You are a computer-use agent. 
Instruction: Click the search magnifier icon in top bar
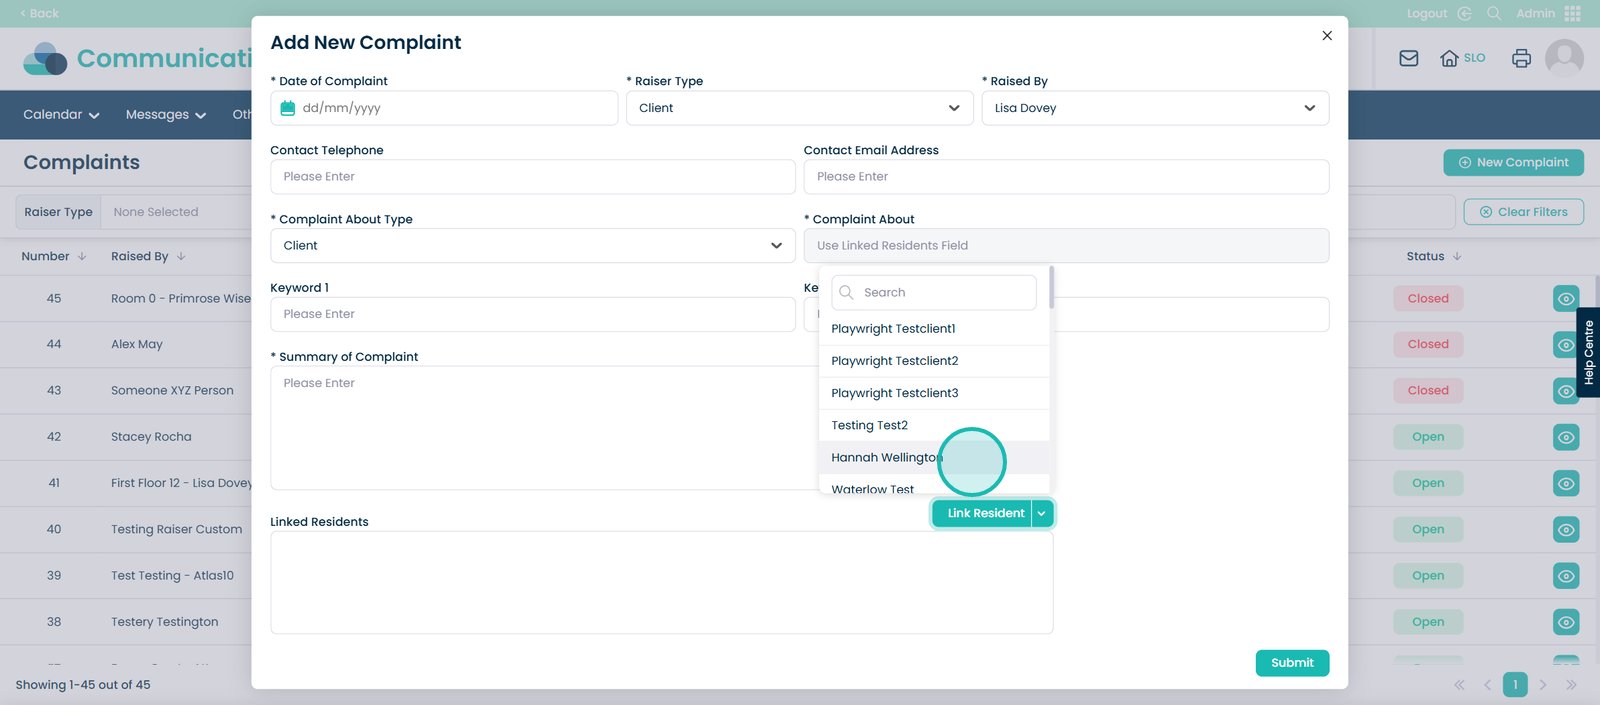tap(1494, 13)
